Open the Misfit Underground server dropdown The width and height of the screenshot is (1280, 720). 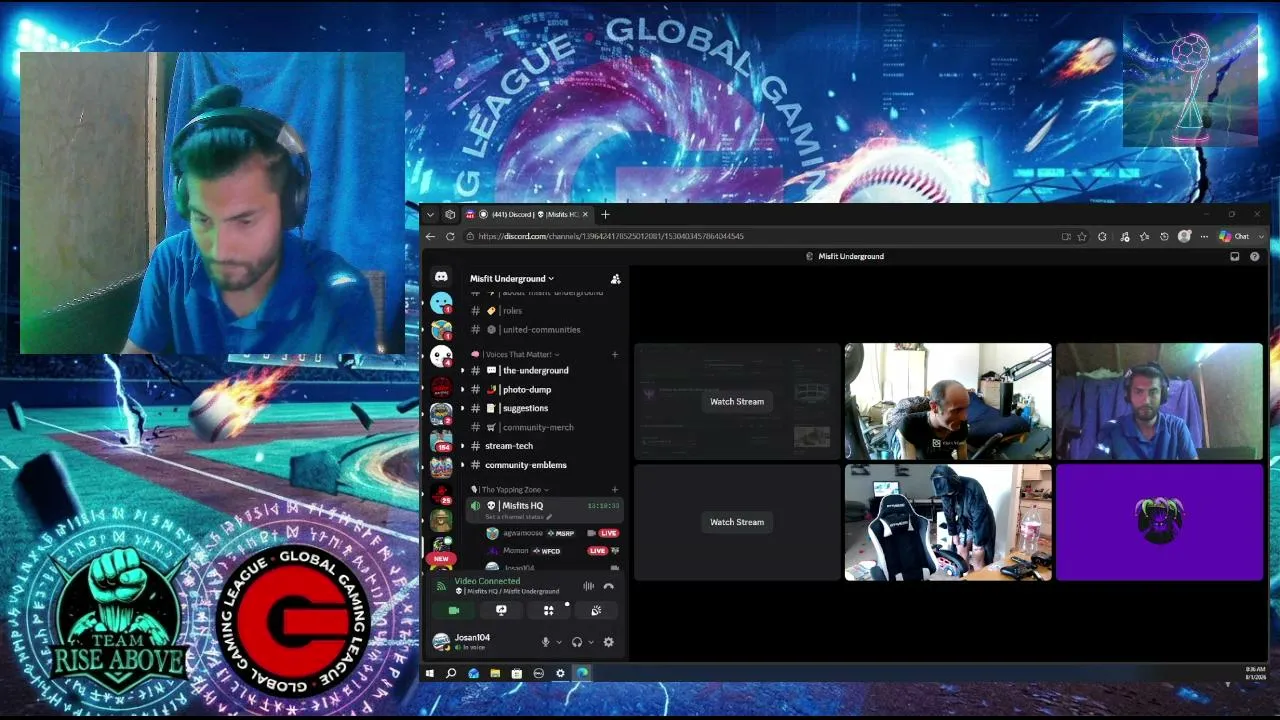512,278
